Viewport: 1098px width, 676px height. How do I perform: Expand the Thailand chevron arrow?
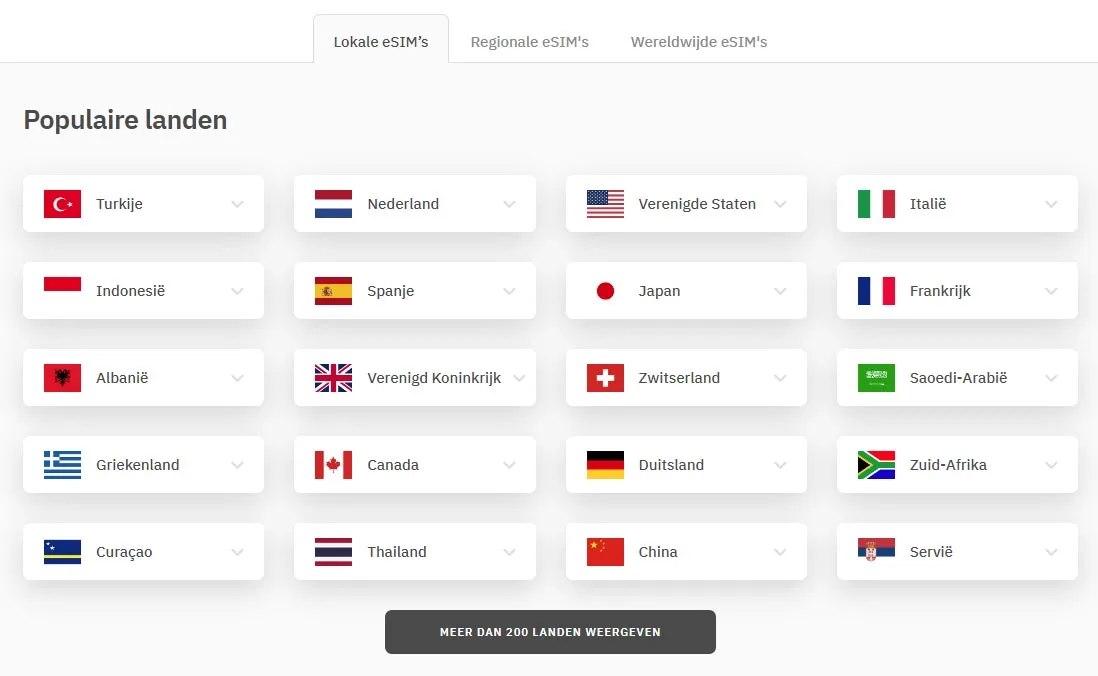click(x=509, y=552)
